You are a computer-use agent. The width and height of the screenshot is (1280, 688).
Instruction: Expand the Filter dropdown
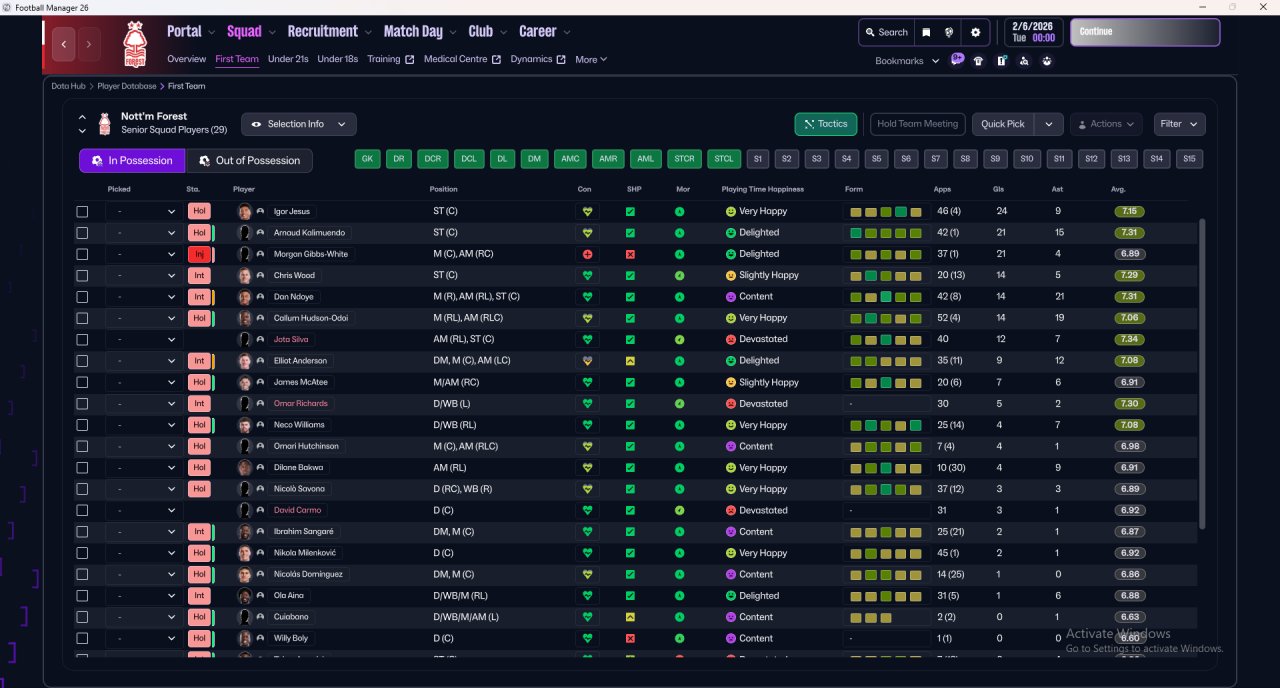(x=1179, y=124)
